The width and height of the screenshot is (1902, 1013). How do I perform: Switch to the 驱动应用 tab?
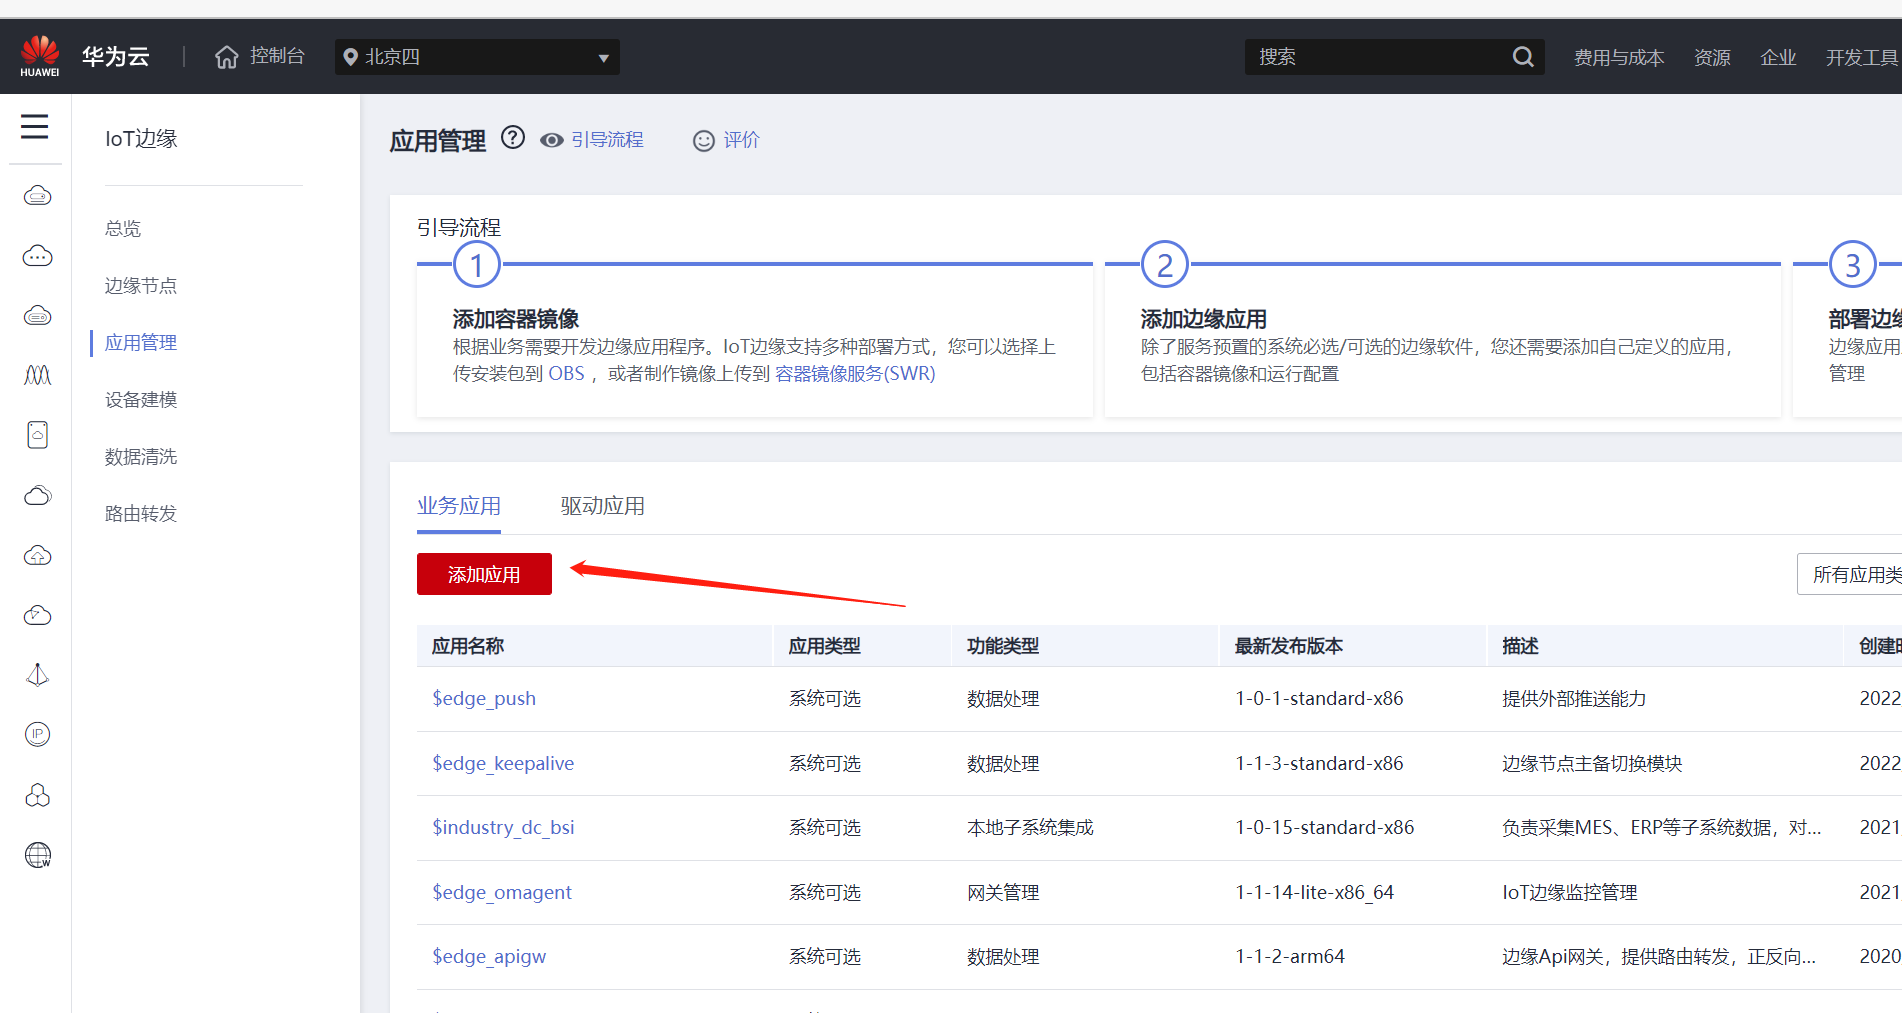[x=602, y=506]
